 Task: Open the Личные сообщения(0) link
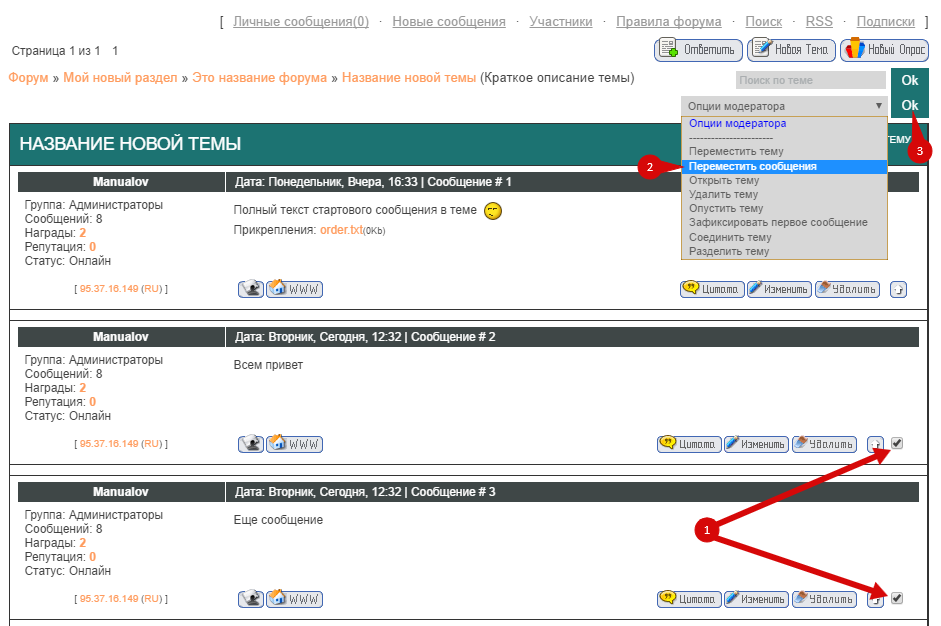301,21
